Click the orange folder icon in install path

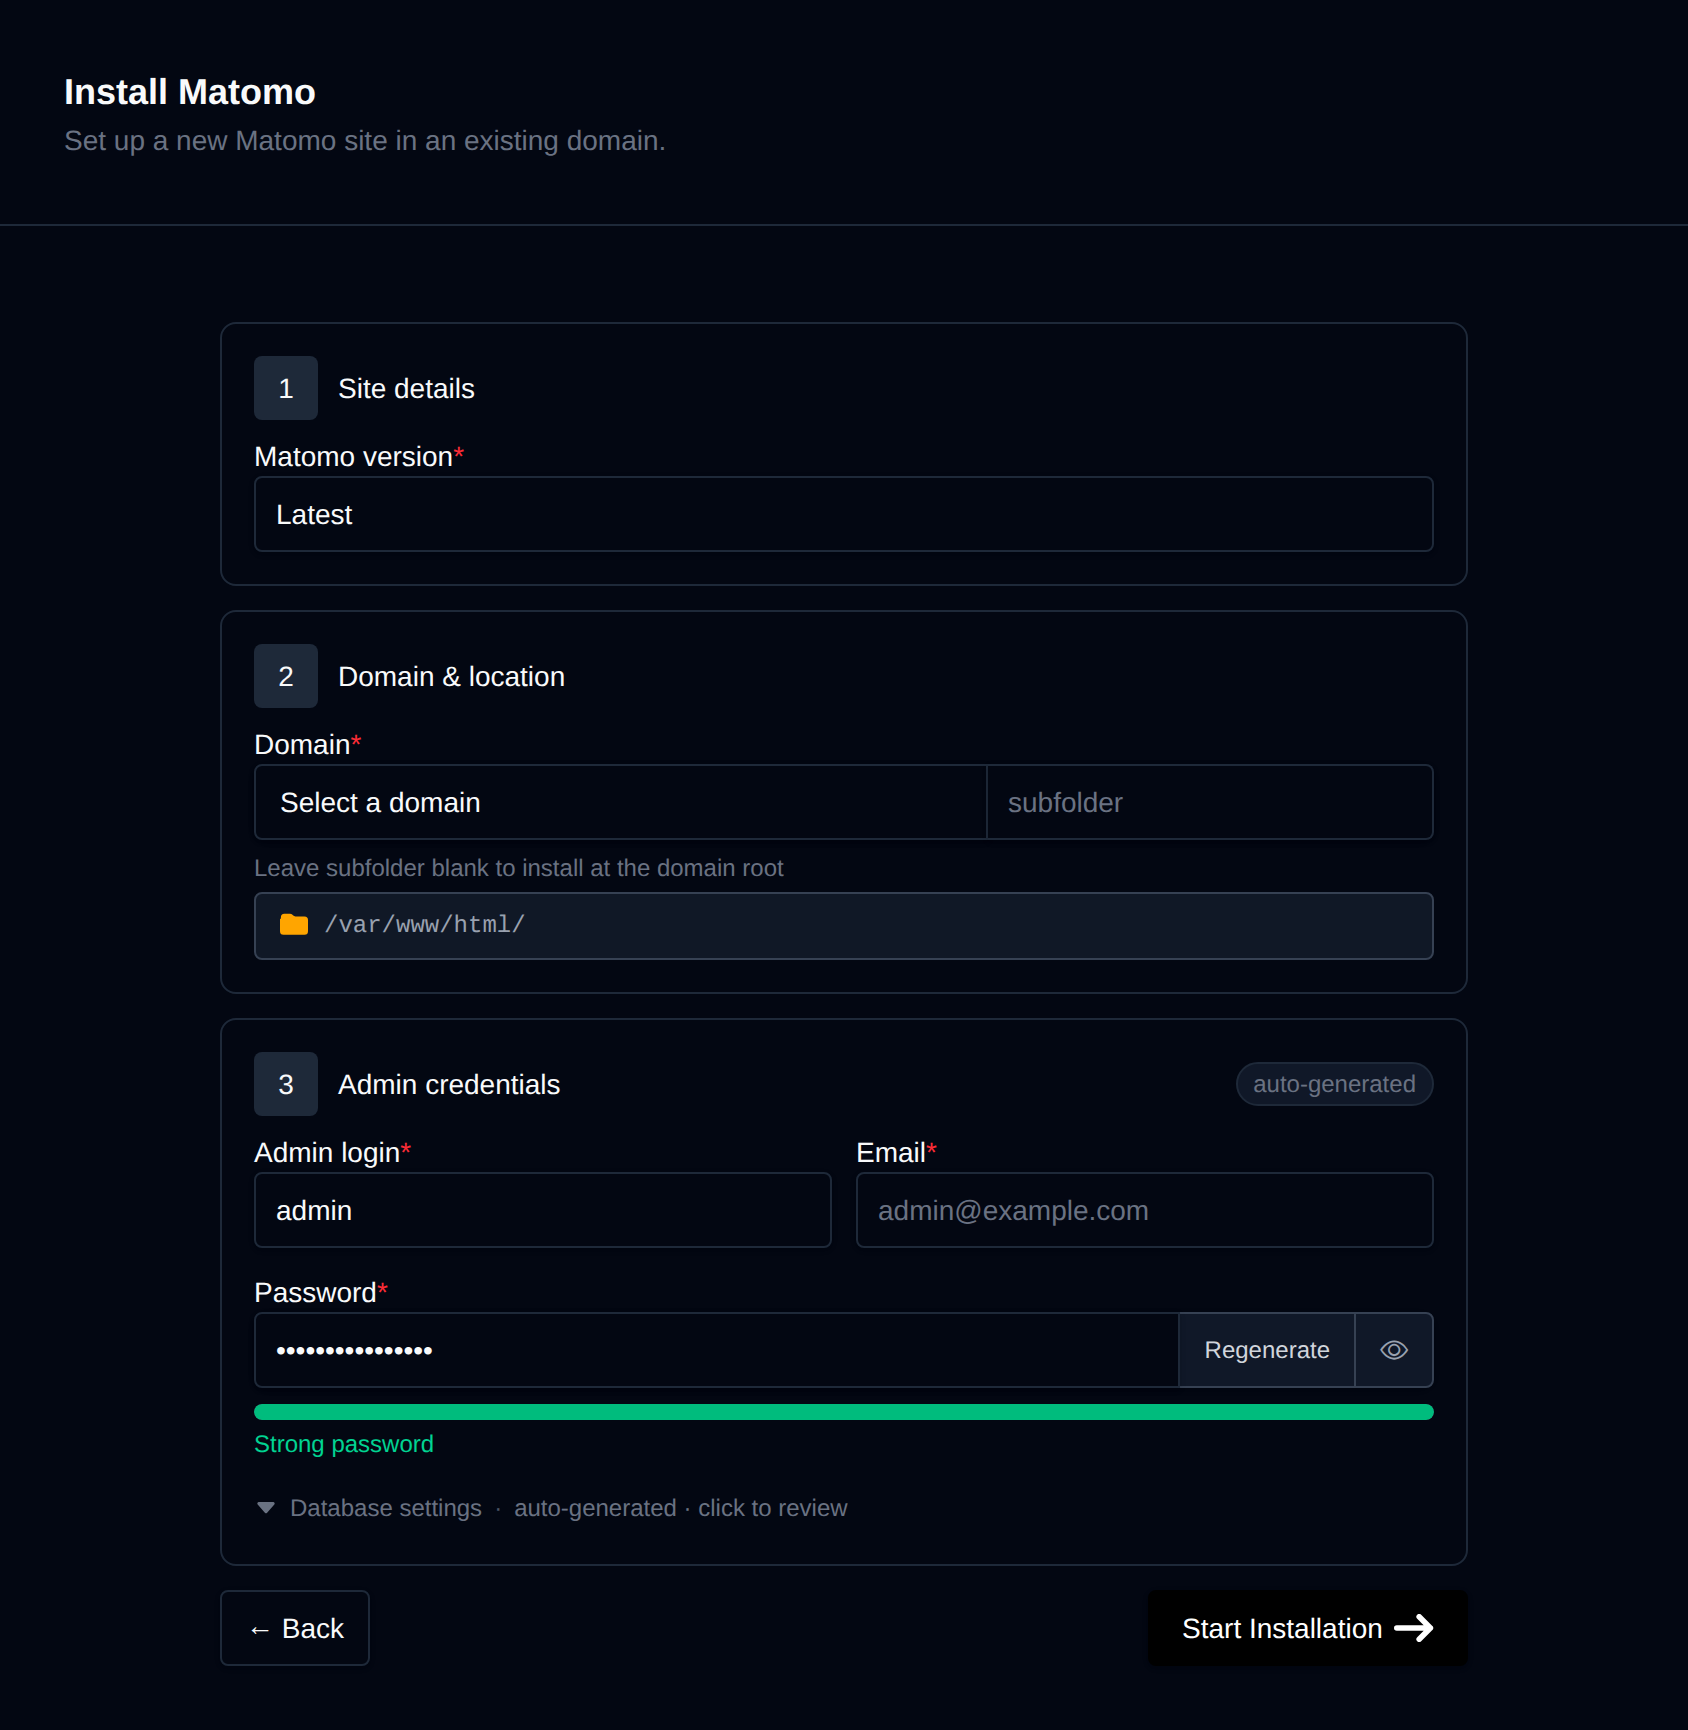294,925
